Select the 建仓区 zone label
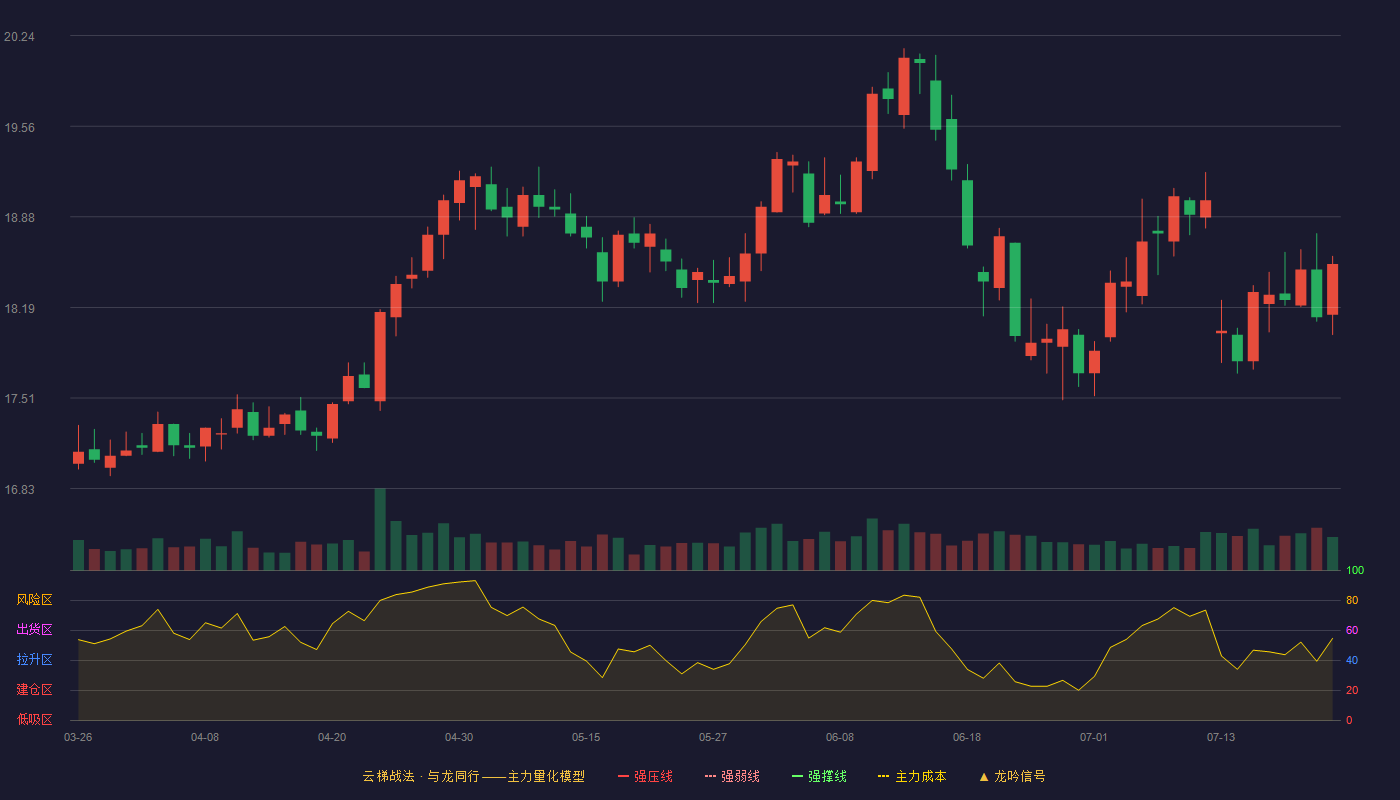 pos(34,690)
